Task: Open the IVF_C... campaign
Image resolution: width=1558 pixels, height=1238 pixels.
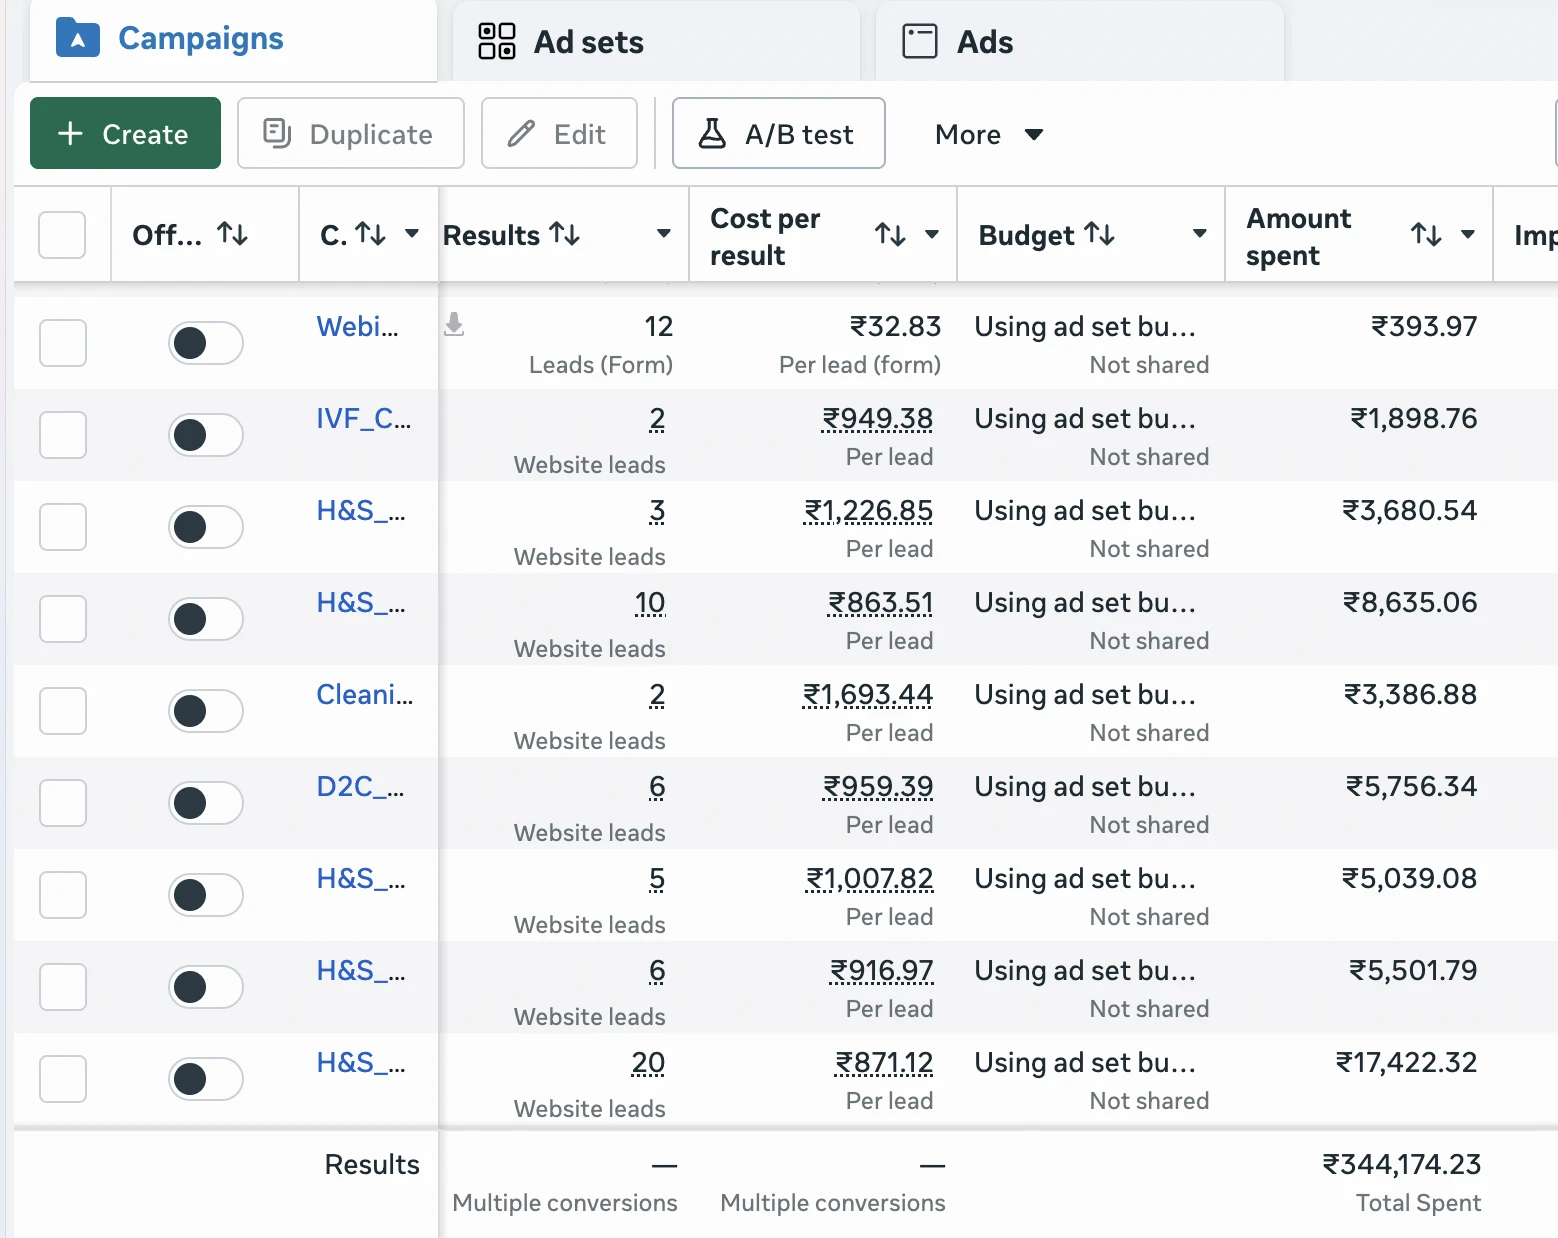Action: coord(363,419)
